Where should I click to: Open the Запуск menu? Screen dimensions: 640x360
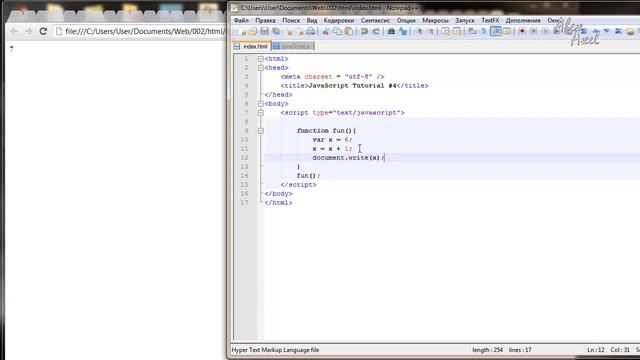pos(465,20)
